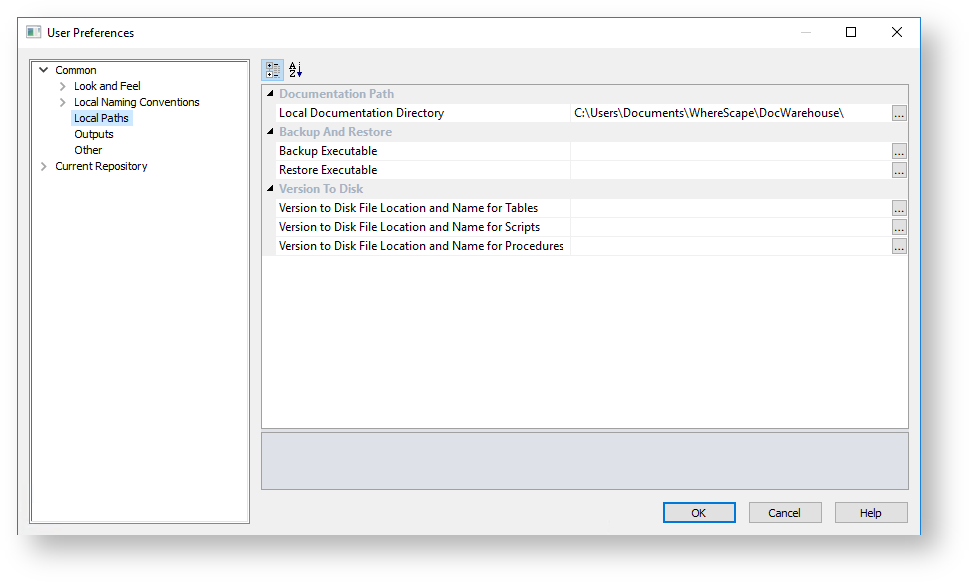Screen dimensions: 970x583
Task: Open the User Preferences window icon menu
Action: pos(33,32)
